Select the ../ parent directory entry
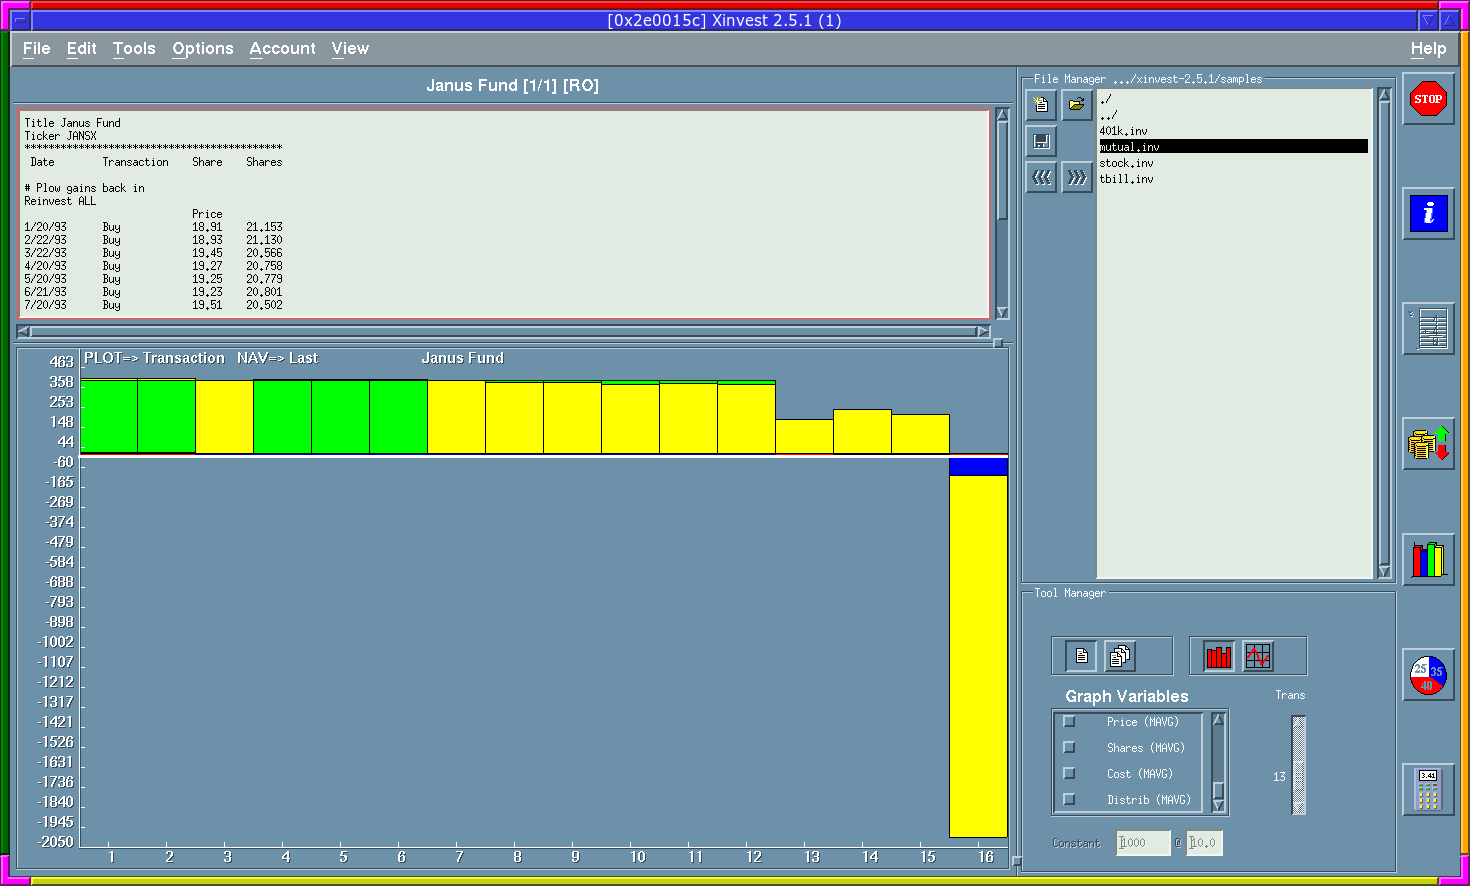 [x=1233, y=115]
